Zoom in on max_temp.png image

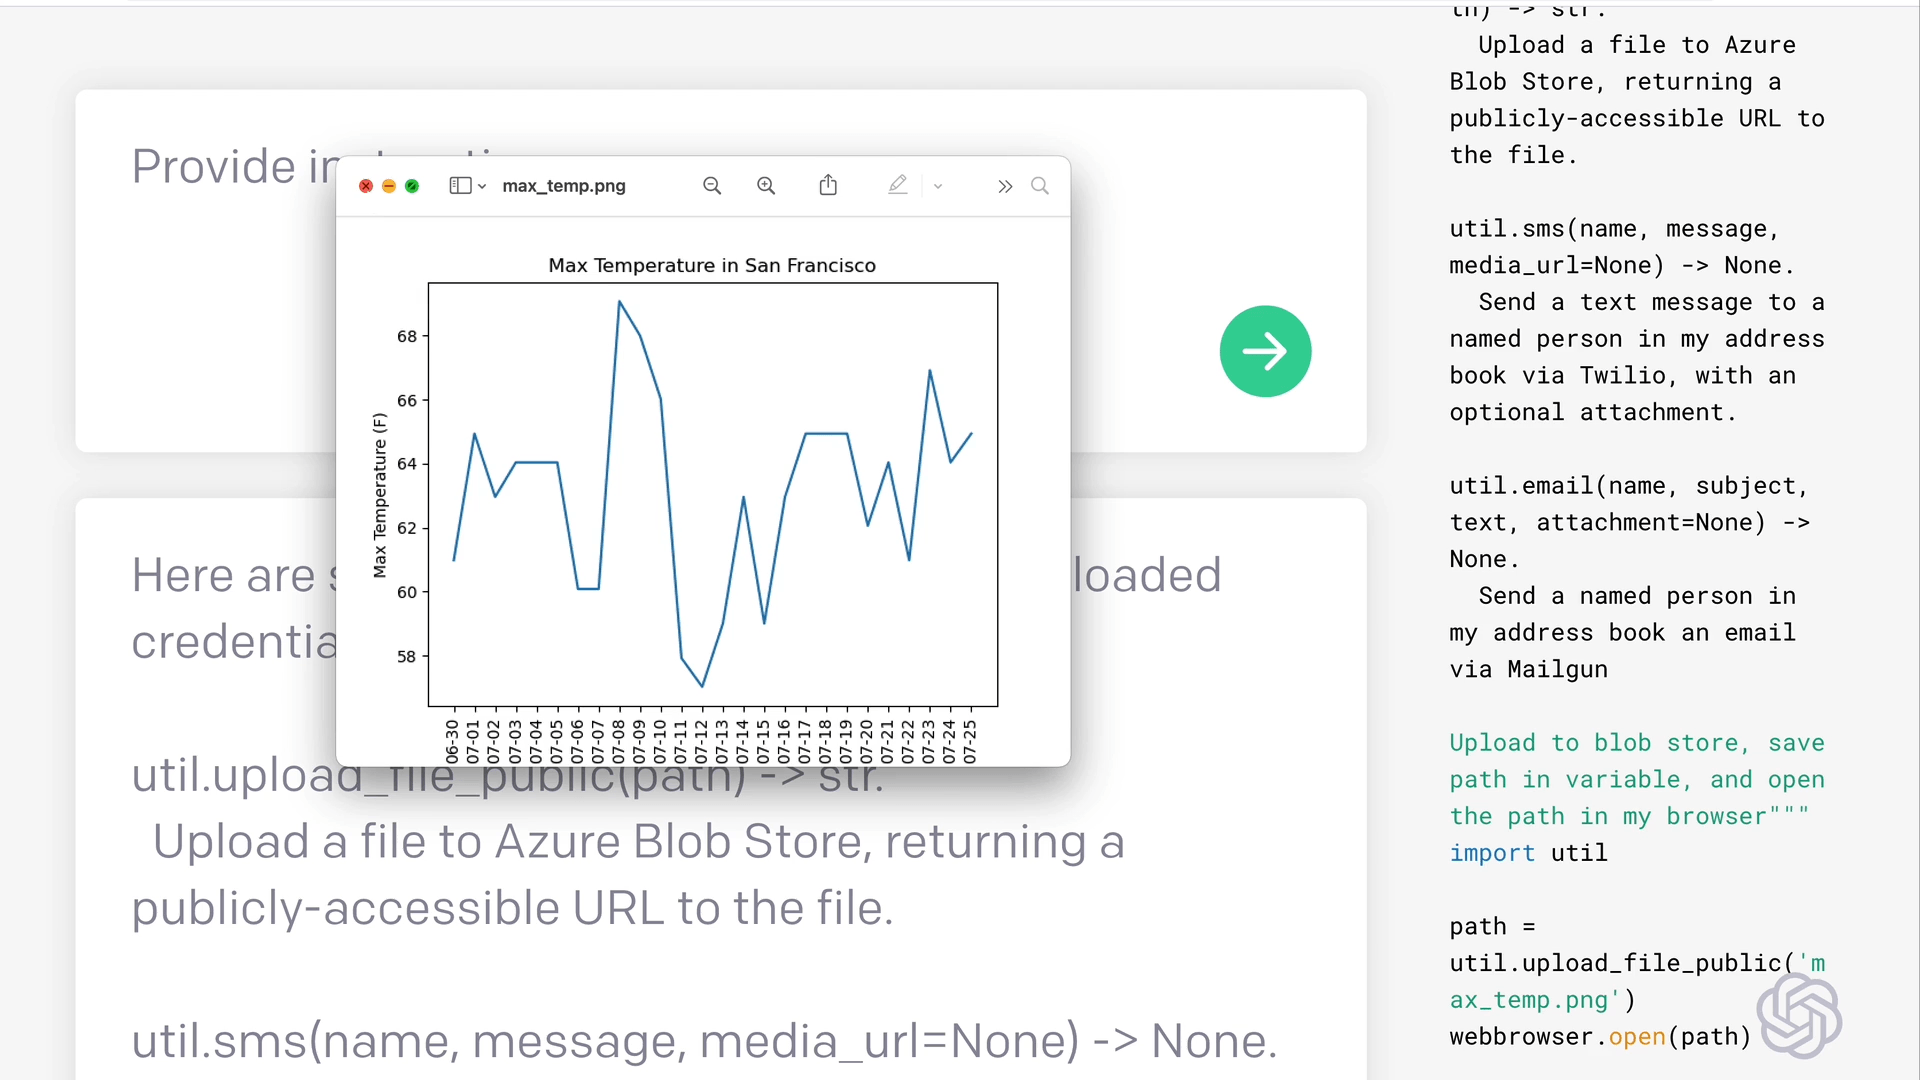[x=766, y=186]
